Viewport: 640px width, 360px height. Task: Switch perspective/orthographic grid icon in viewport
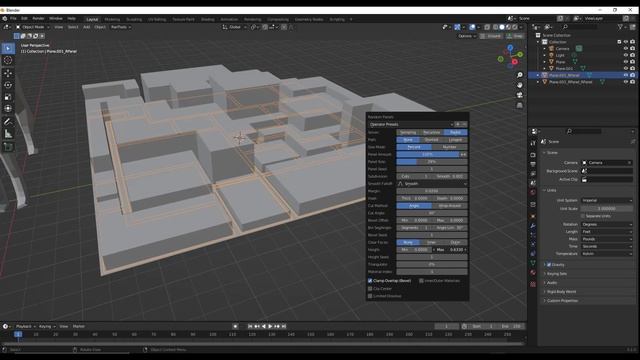(519, 105)
